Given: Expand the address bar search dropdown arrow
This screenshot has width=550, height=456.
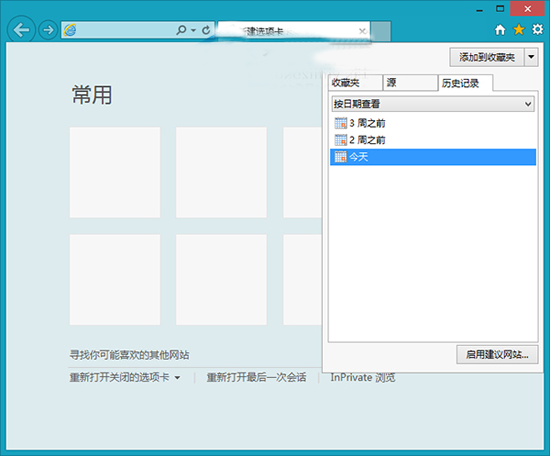Looking at the screenshot, I should [193, 31].
